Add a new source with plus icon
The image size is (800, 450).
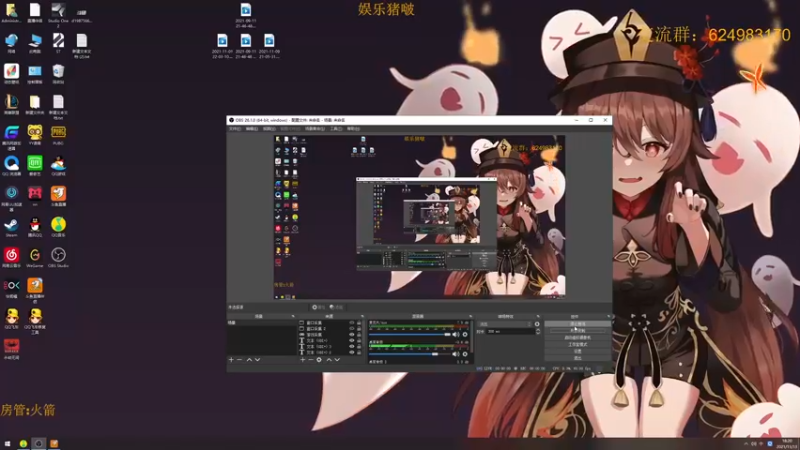[303, 360]
